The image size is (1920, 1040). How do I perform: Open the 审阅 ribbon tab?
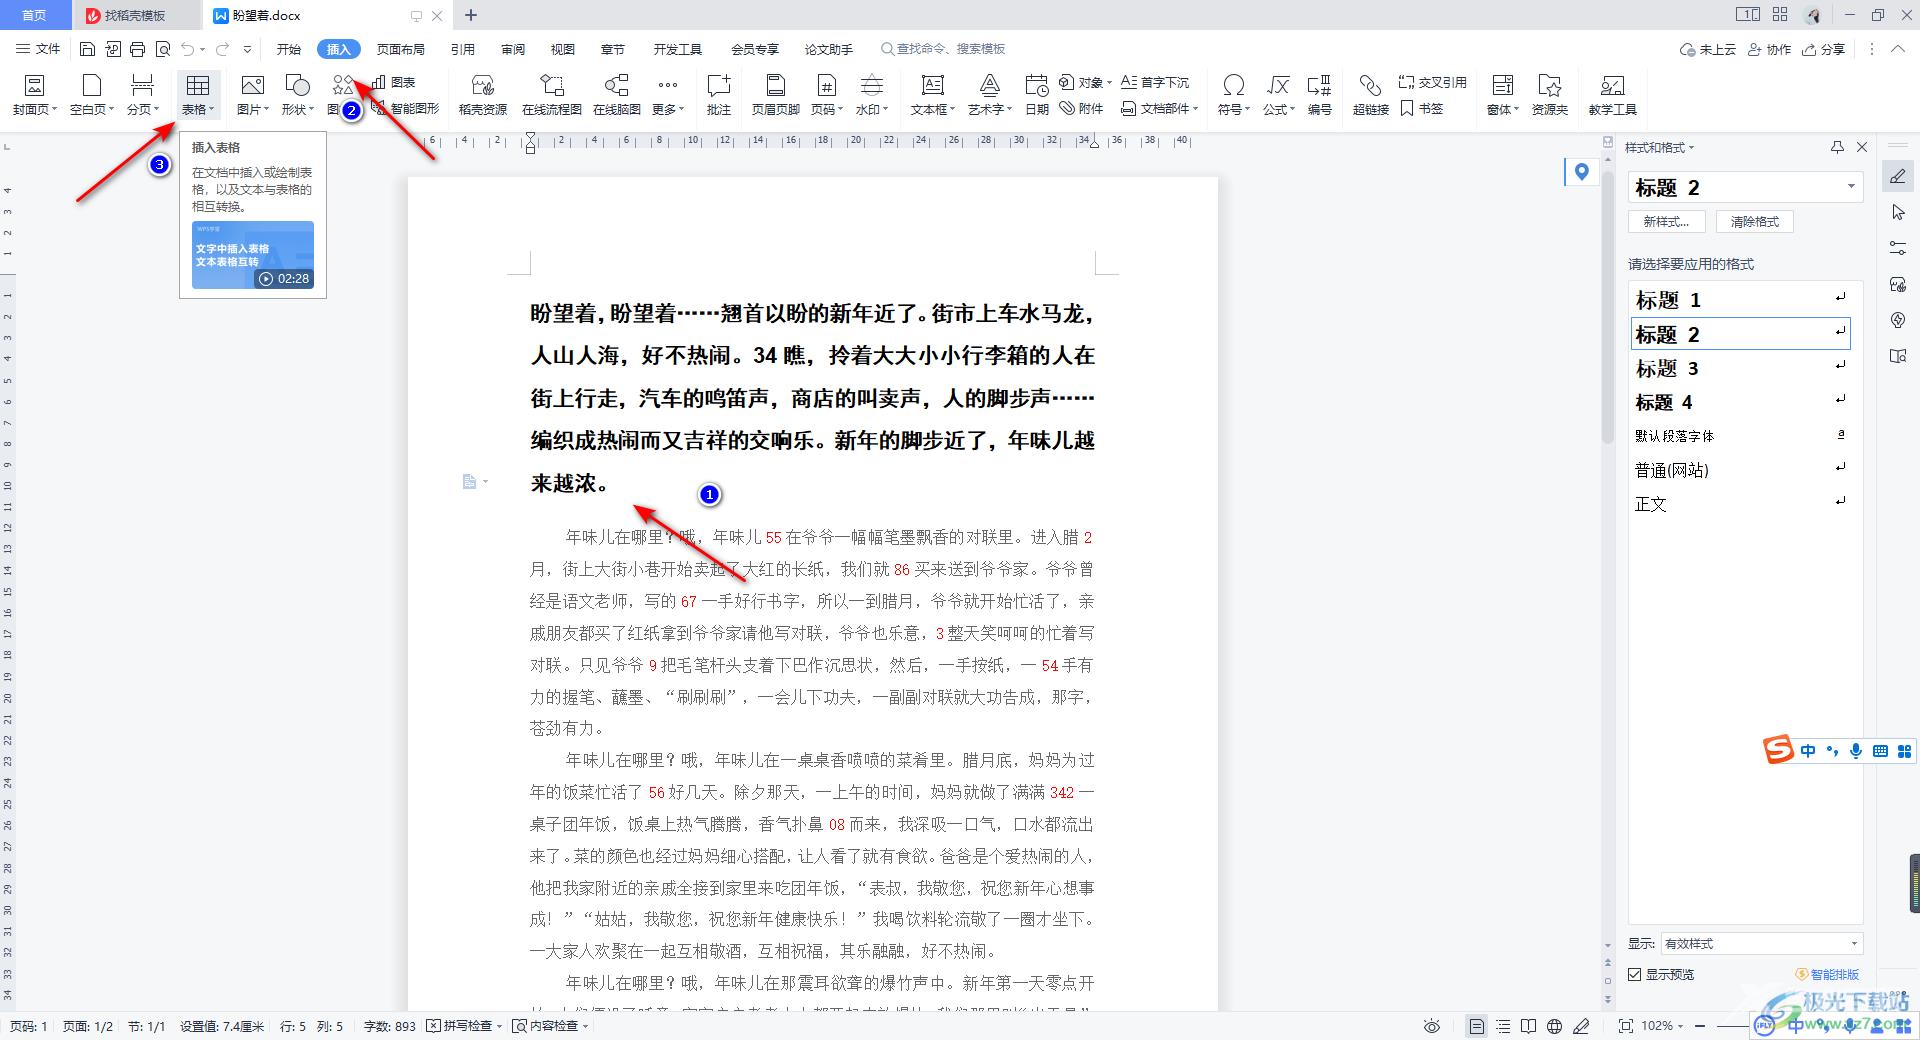513,49
